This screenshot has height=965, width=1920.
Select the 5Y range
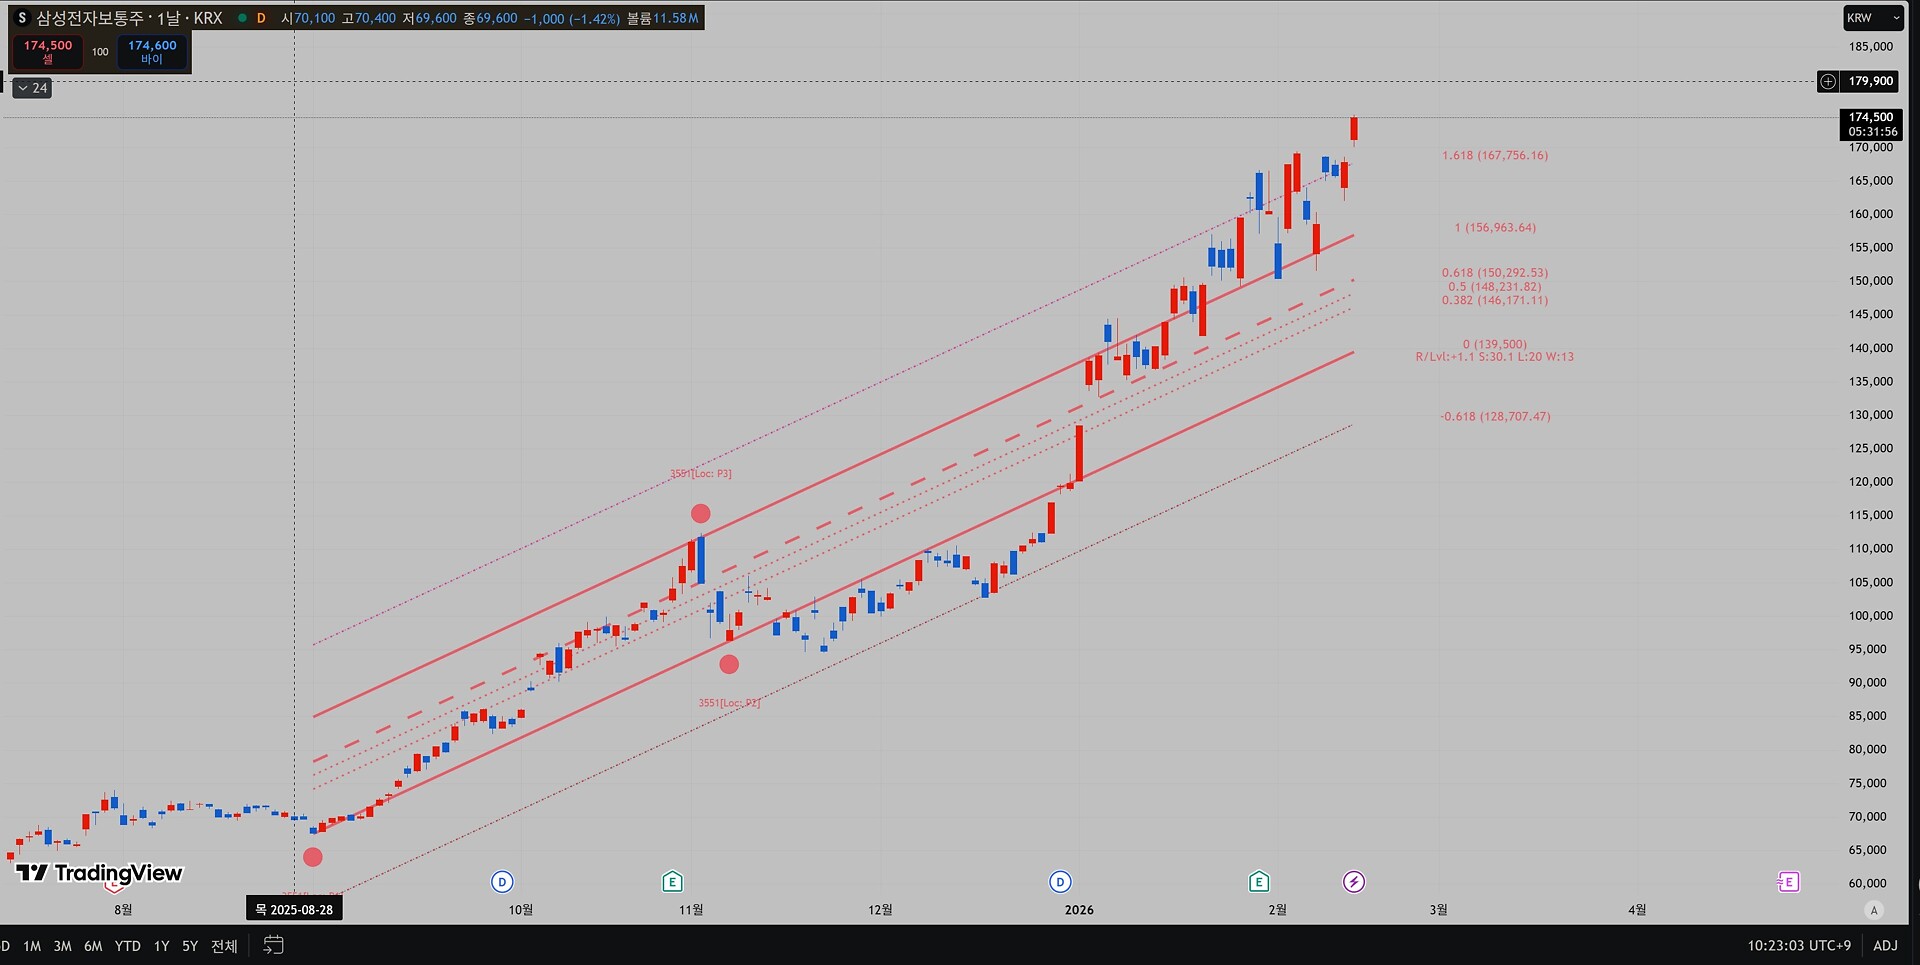pos(190,946)
